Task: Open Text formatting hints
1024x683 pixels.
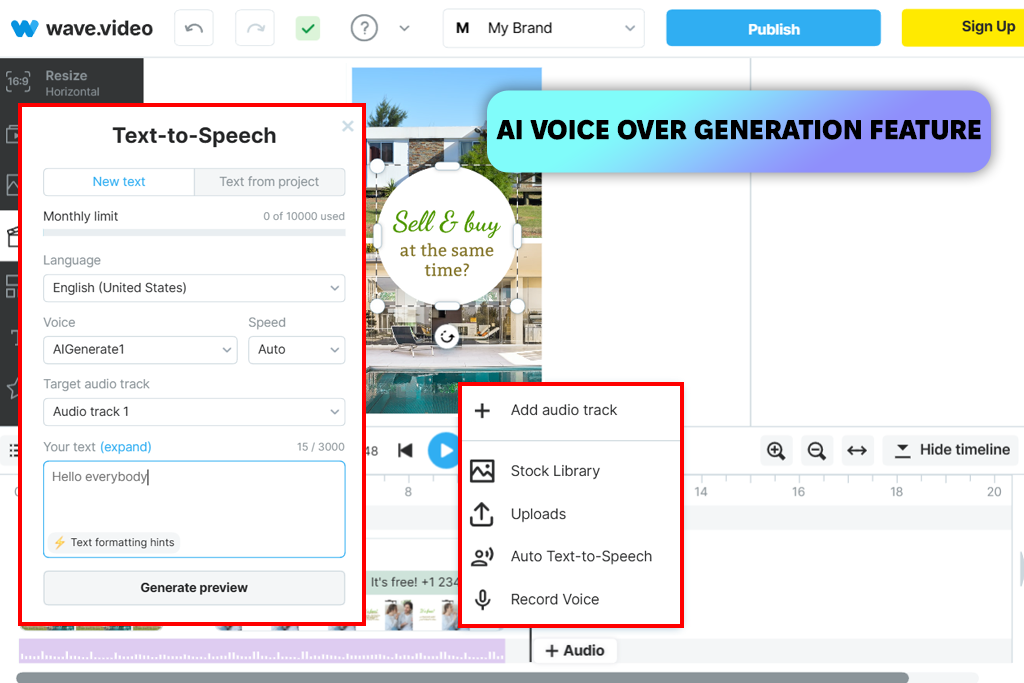Action: [115, 543]
